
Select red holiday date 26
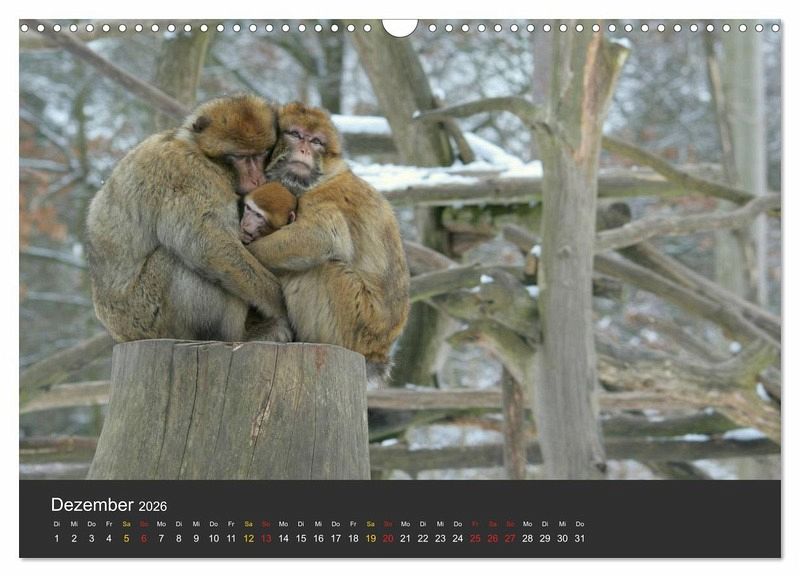[493, 538]
